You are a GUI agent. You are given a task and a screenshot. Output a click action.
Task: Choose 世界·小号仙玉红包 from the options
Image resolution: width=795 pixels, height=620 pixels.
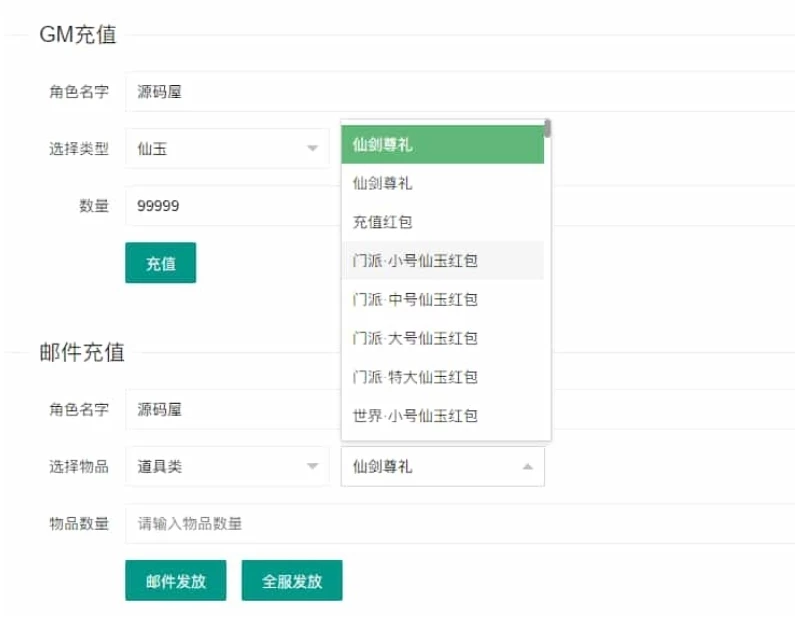[442, 416]
